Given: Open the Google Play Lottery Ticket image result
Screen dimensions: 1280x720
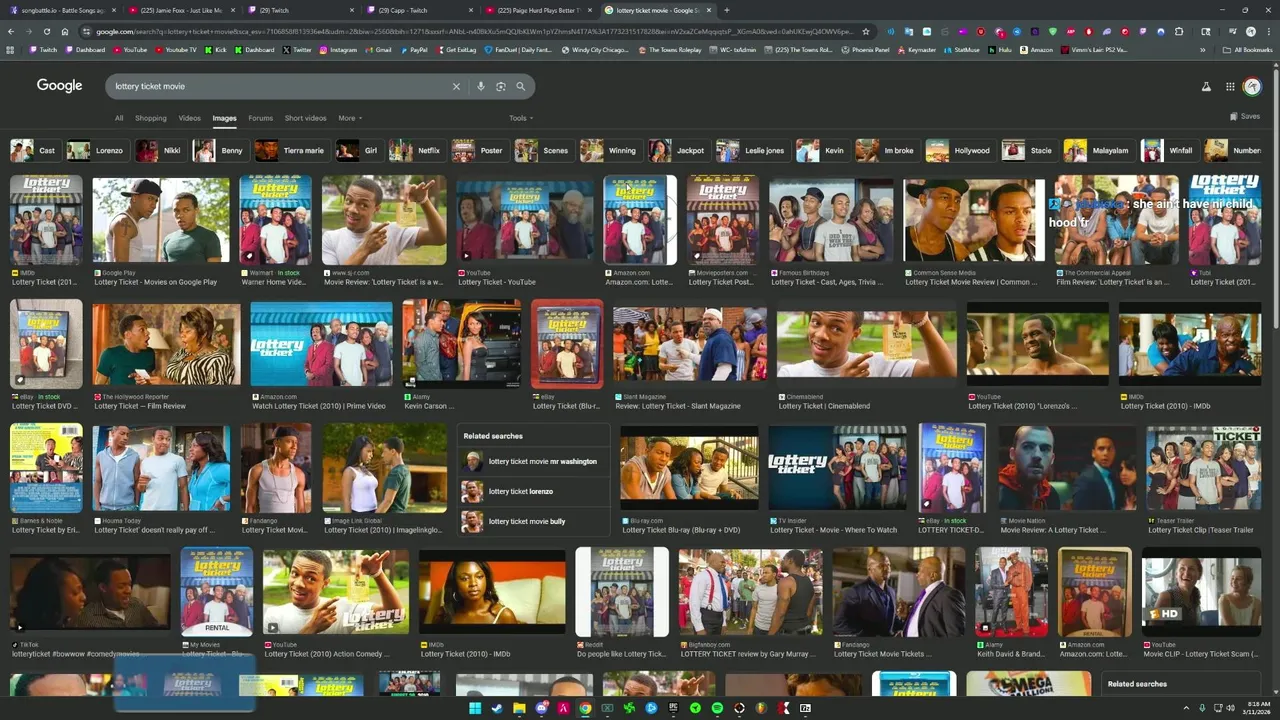Looking at the screenshot, I should (161, 220).
